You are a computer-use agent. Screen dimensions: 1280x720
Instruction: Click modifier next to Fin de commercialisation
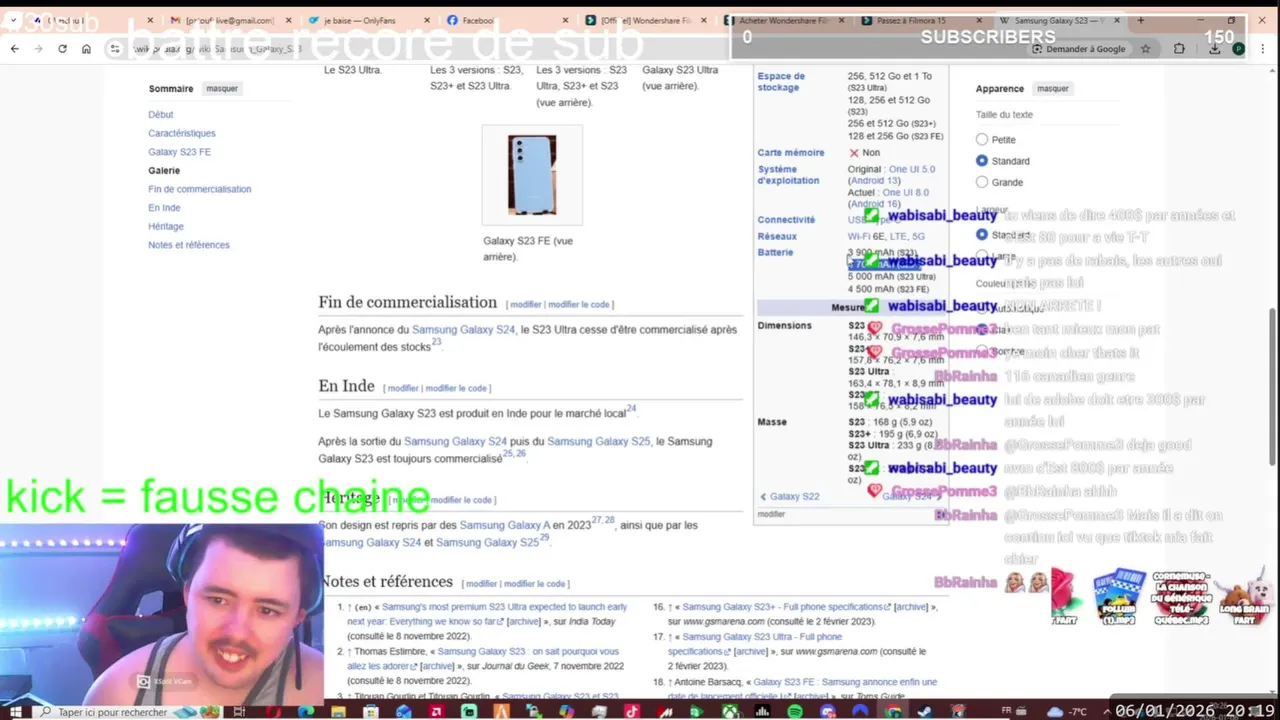[x=526, y=305]
